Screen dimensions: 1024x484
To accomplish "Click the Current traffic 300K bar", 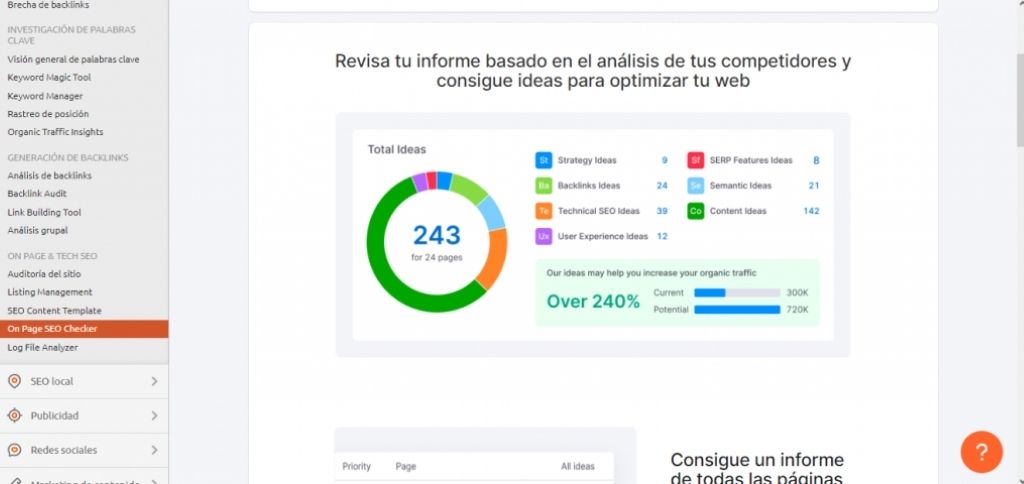I will [737, 293].
